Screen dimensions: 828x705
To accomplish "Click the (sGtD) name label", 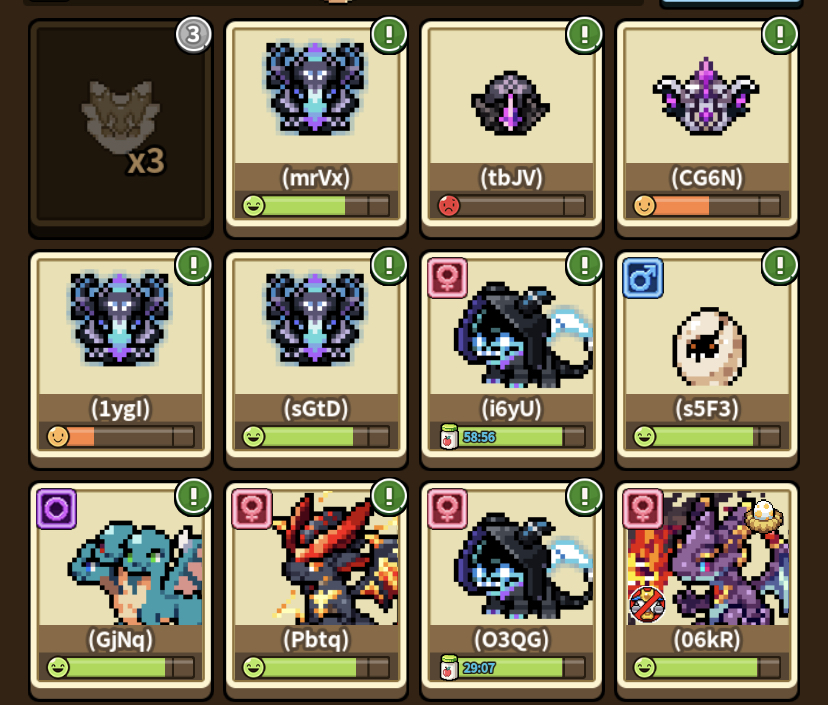I will [x=316, y=409].
